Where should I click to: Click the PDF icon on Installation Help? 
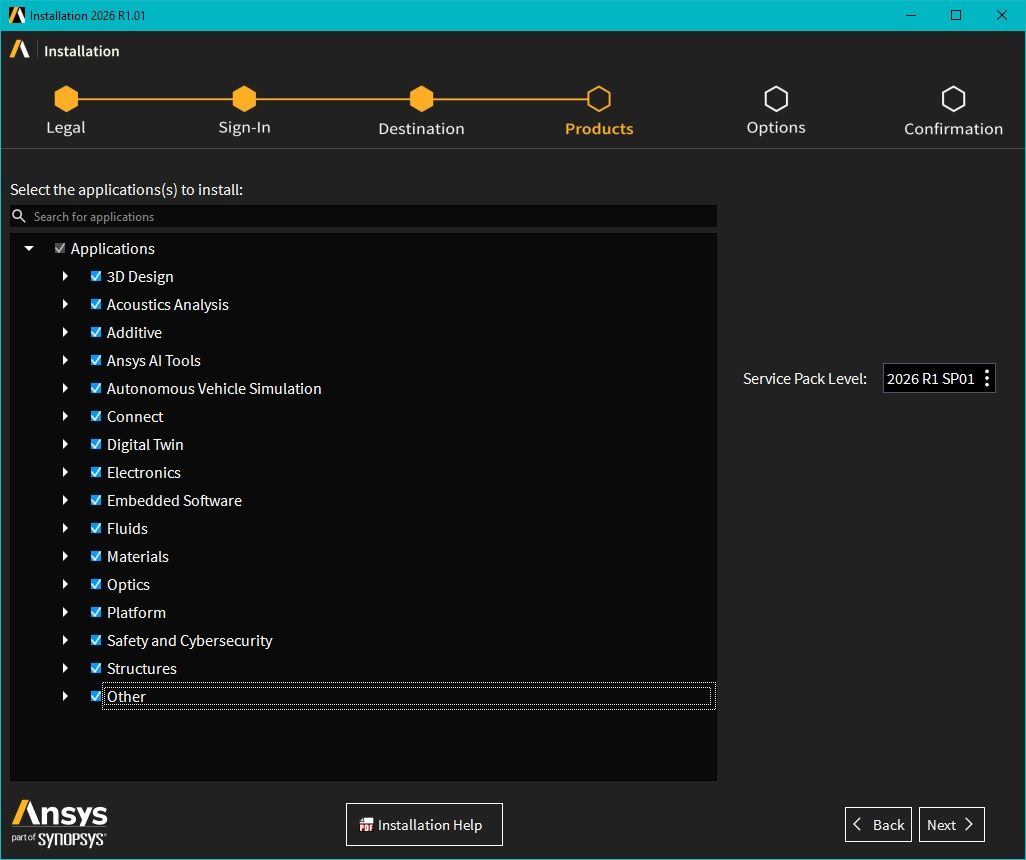[366, 825]
